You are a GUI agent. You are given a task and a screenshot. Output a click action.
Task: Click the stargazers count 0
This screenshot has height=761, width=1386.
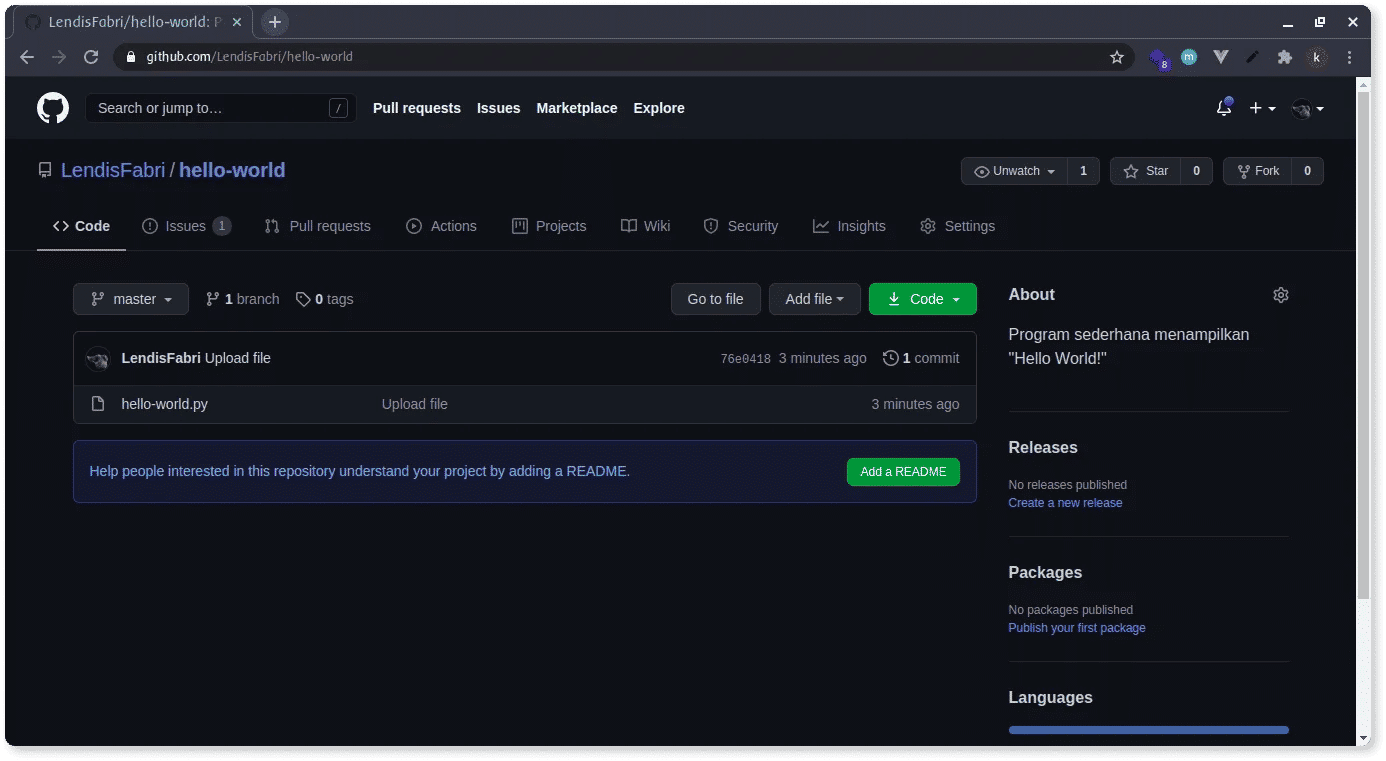(x=1196, y=171)
